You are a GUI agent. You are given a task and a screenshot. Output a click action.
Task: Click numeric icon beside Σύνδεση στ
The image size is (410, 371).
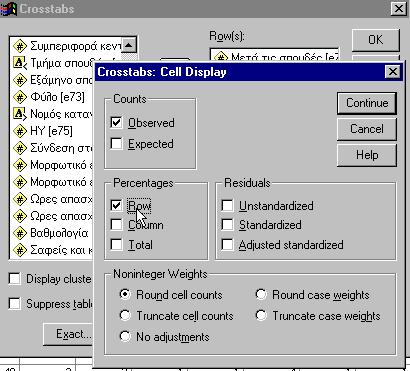click(20, 148)
